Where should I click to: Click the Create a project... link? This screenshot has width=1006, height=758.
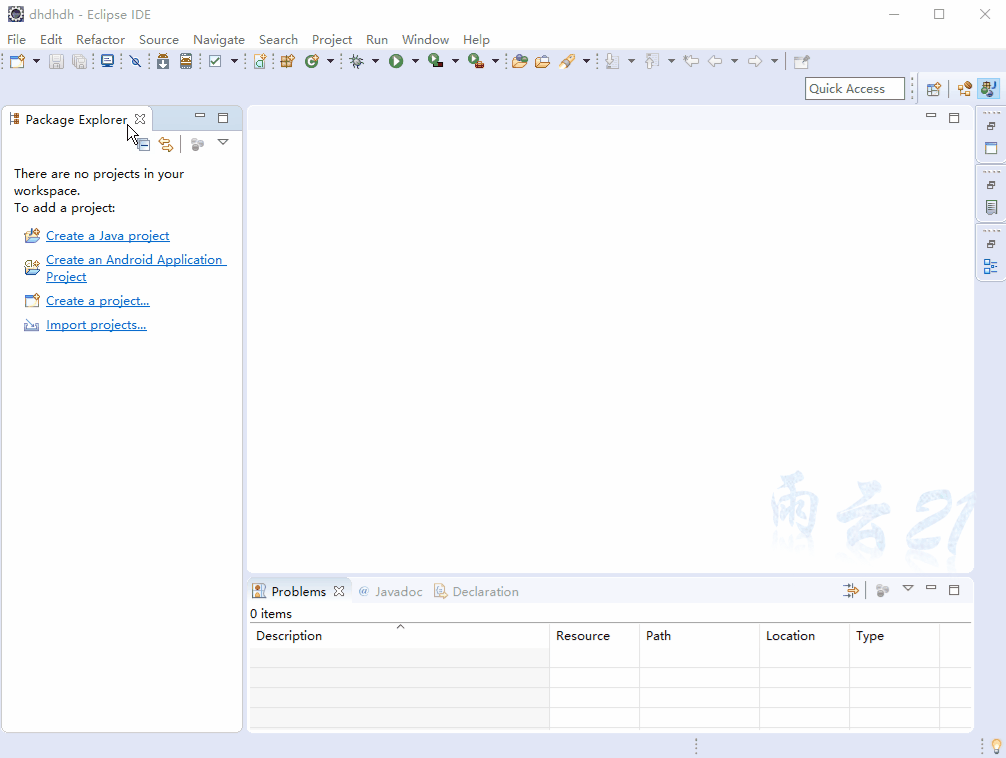98,300
